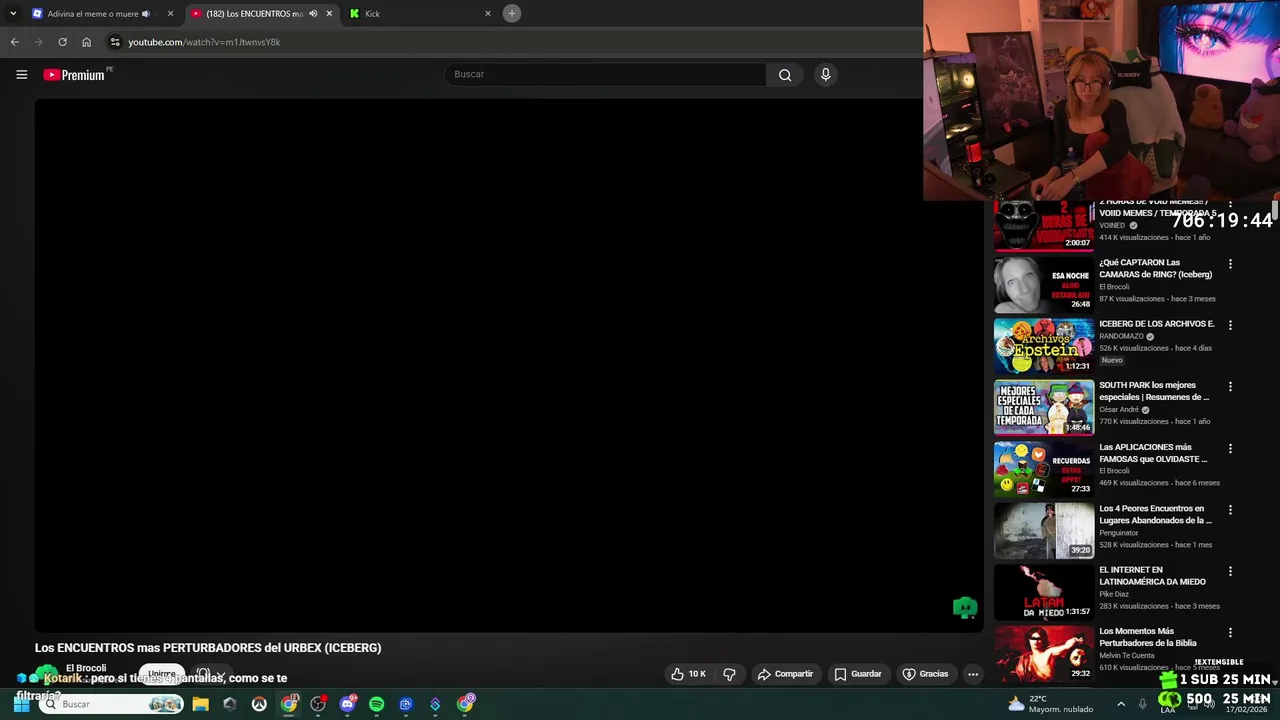Open South Park 'mejores especiales' thumbnail
Viewport: 1280px width, 720px height.
coord(1044,407)
